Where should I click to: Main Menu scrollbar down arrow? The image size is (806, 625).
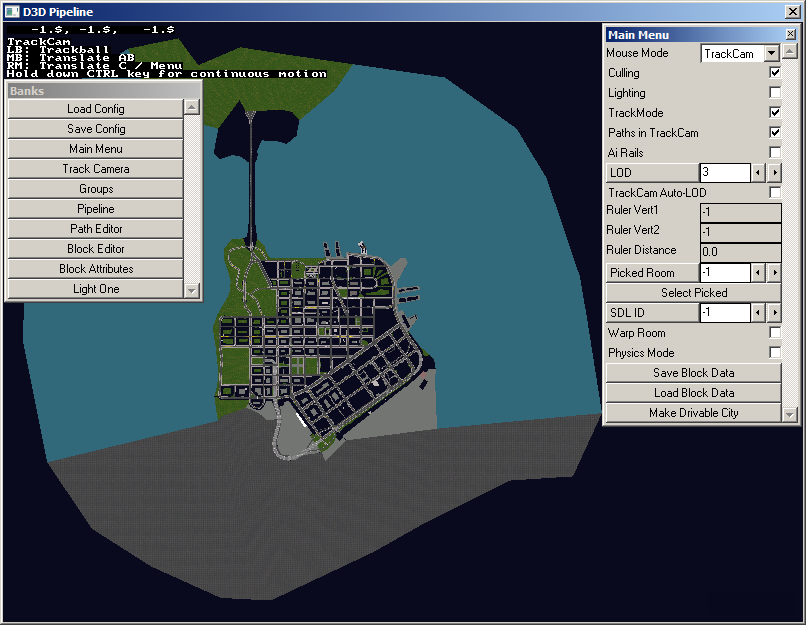point(790,414)
